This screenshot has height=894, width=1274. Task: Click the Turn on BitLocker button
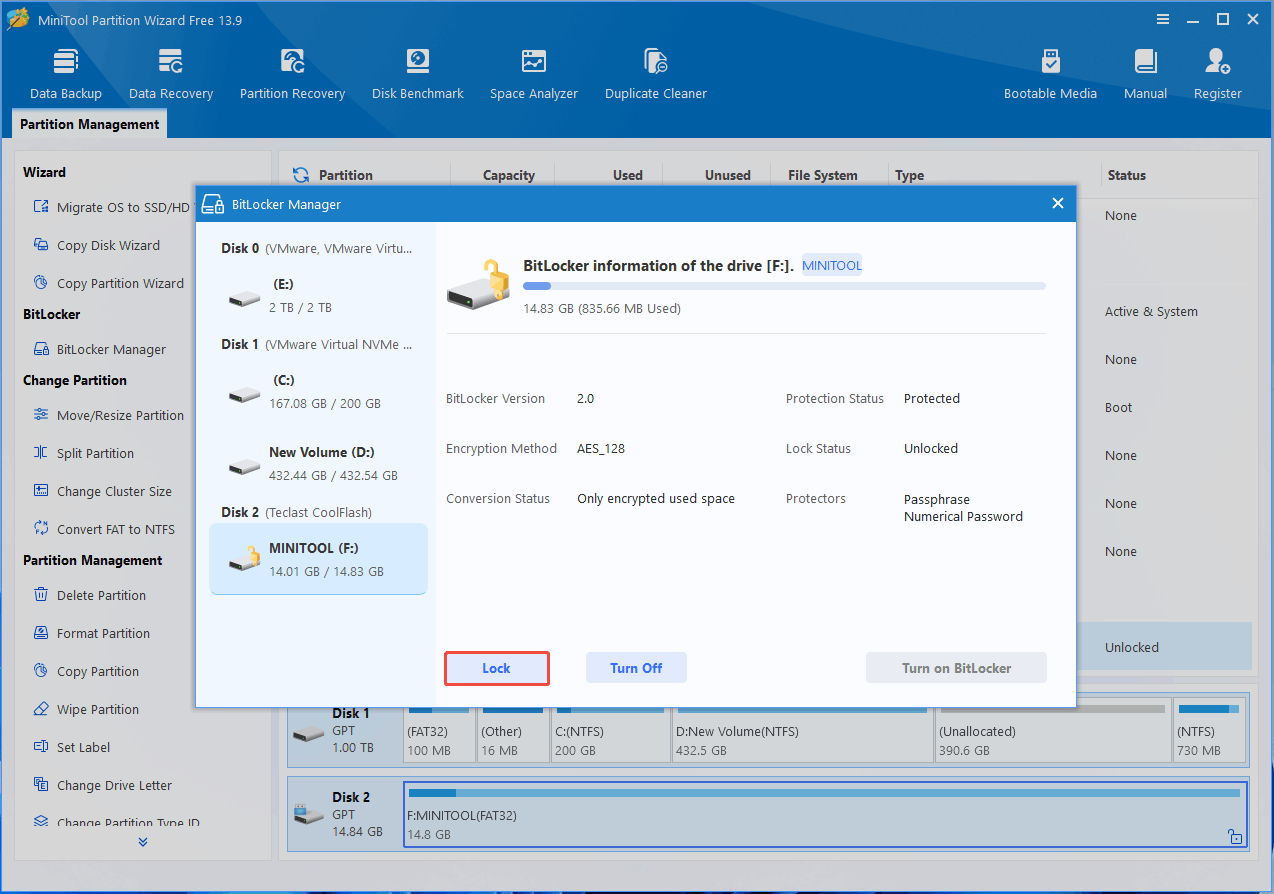pos(956,668)
